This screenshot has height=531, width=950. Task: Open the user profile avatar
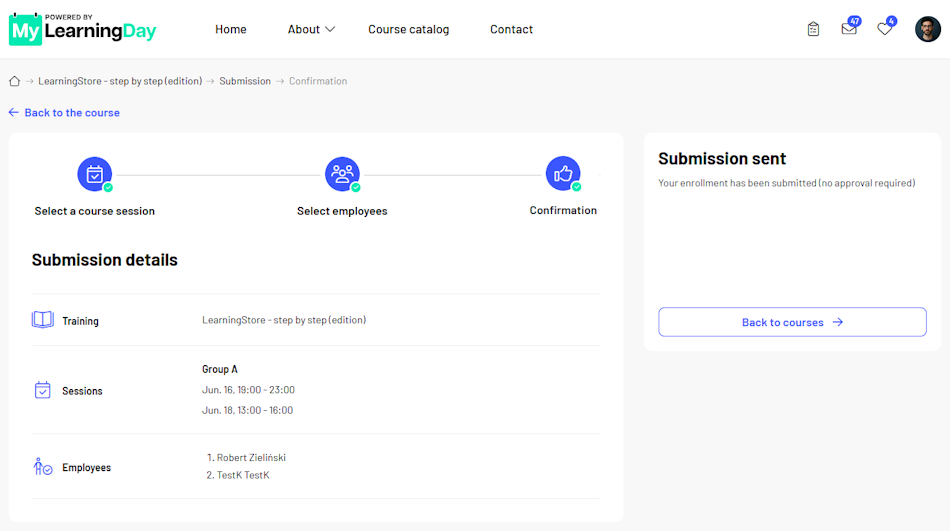point(928,29)
